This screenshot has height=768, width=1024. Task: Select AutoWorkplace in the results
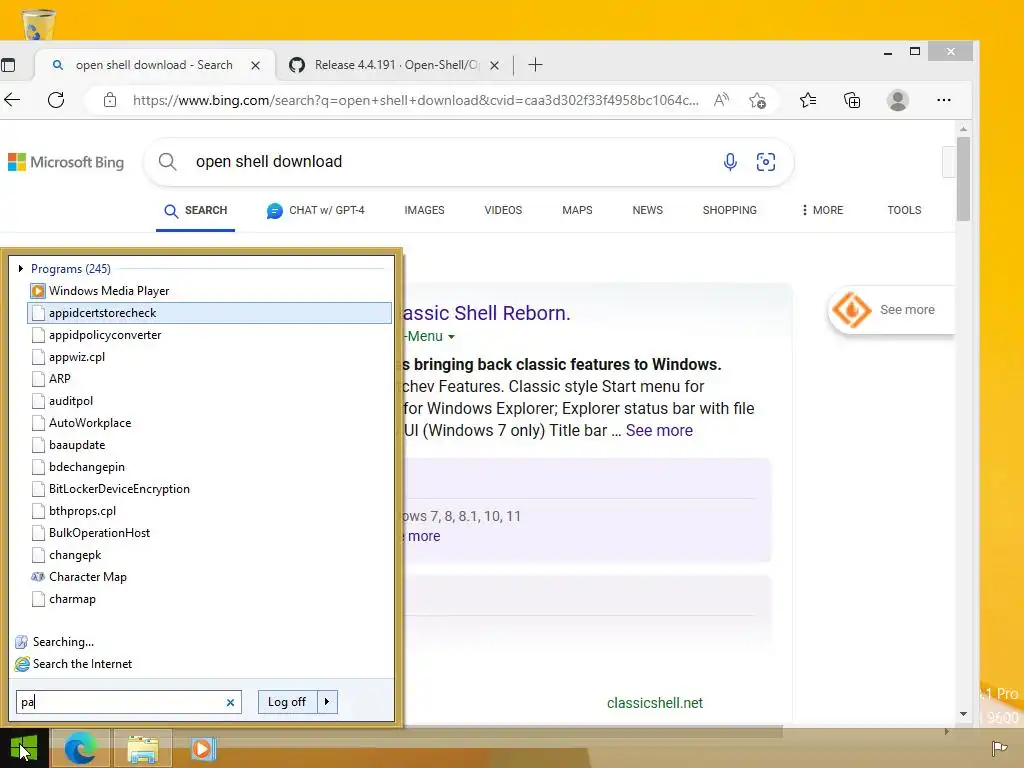(x=209, y=423)
